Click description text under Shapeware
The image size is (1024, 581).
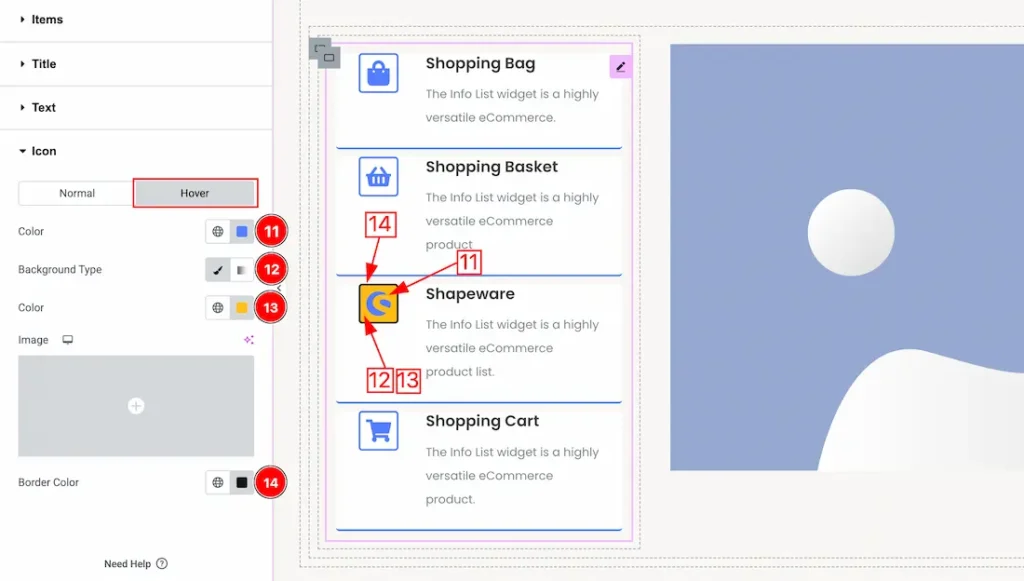tap(512, 348)
